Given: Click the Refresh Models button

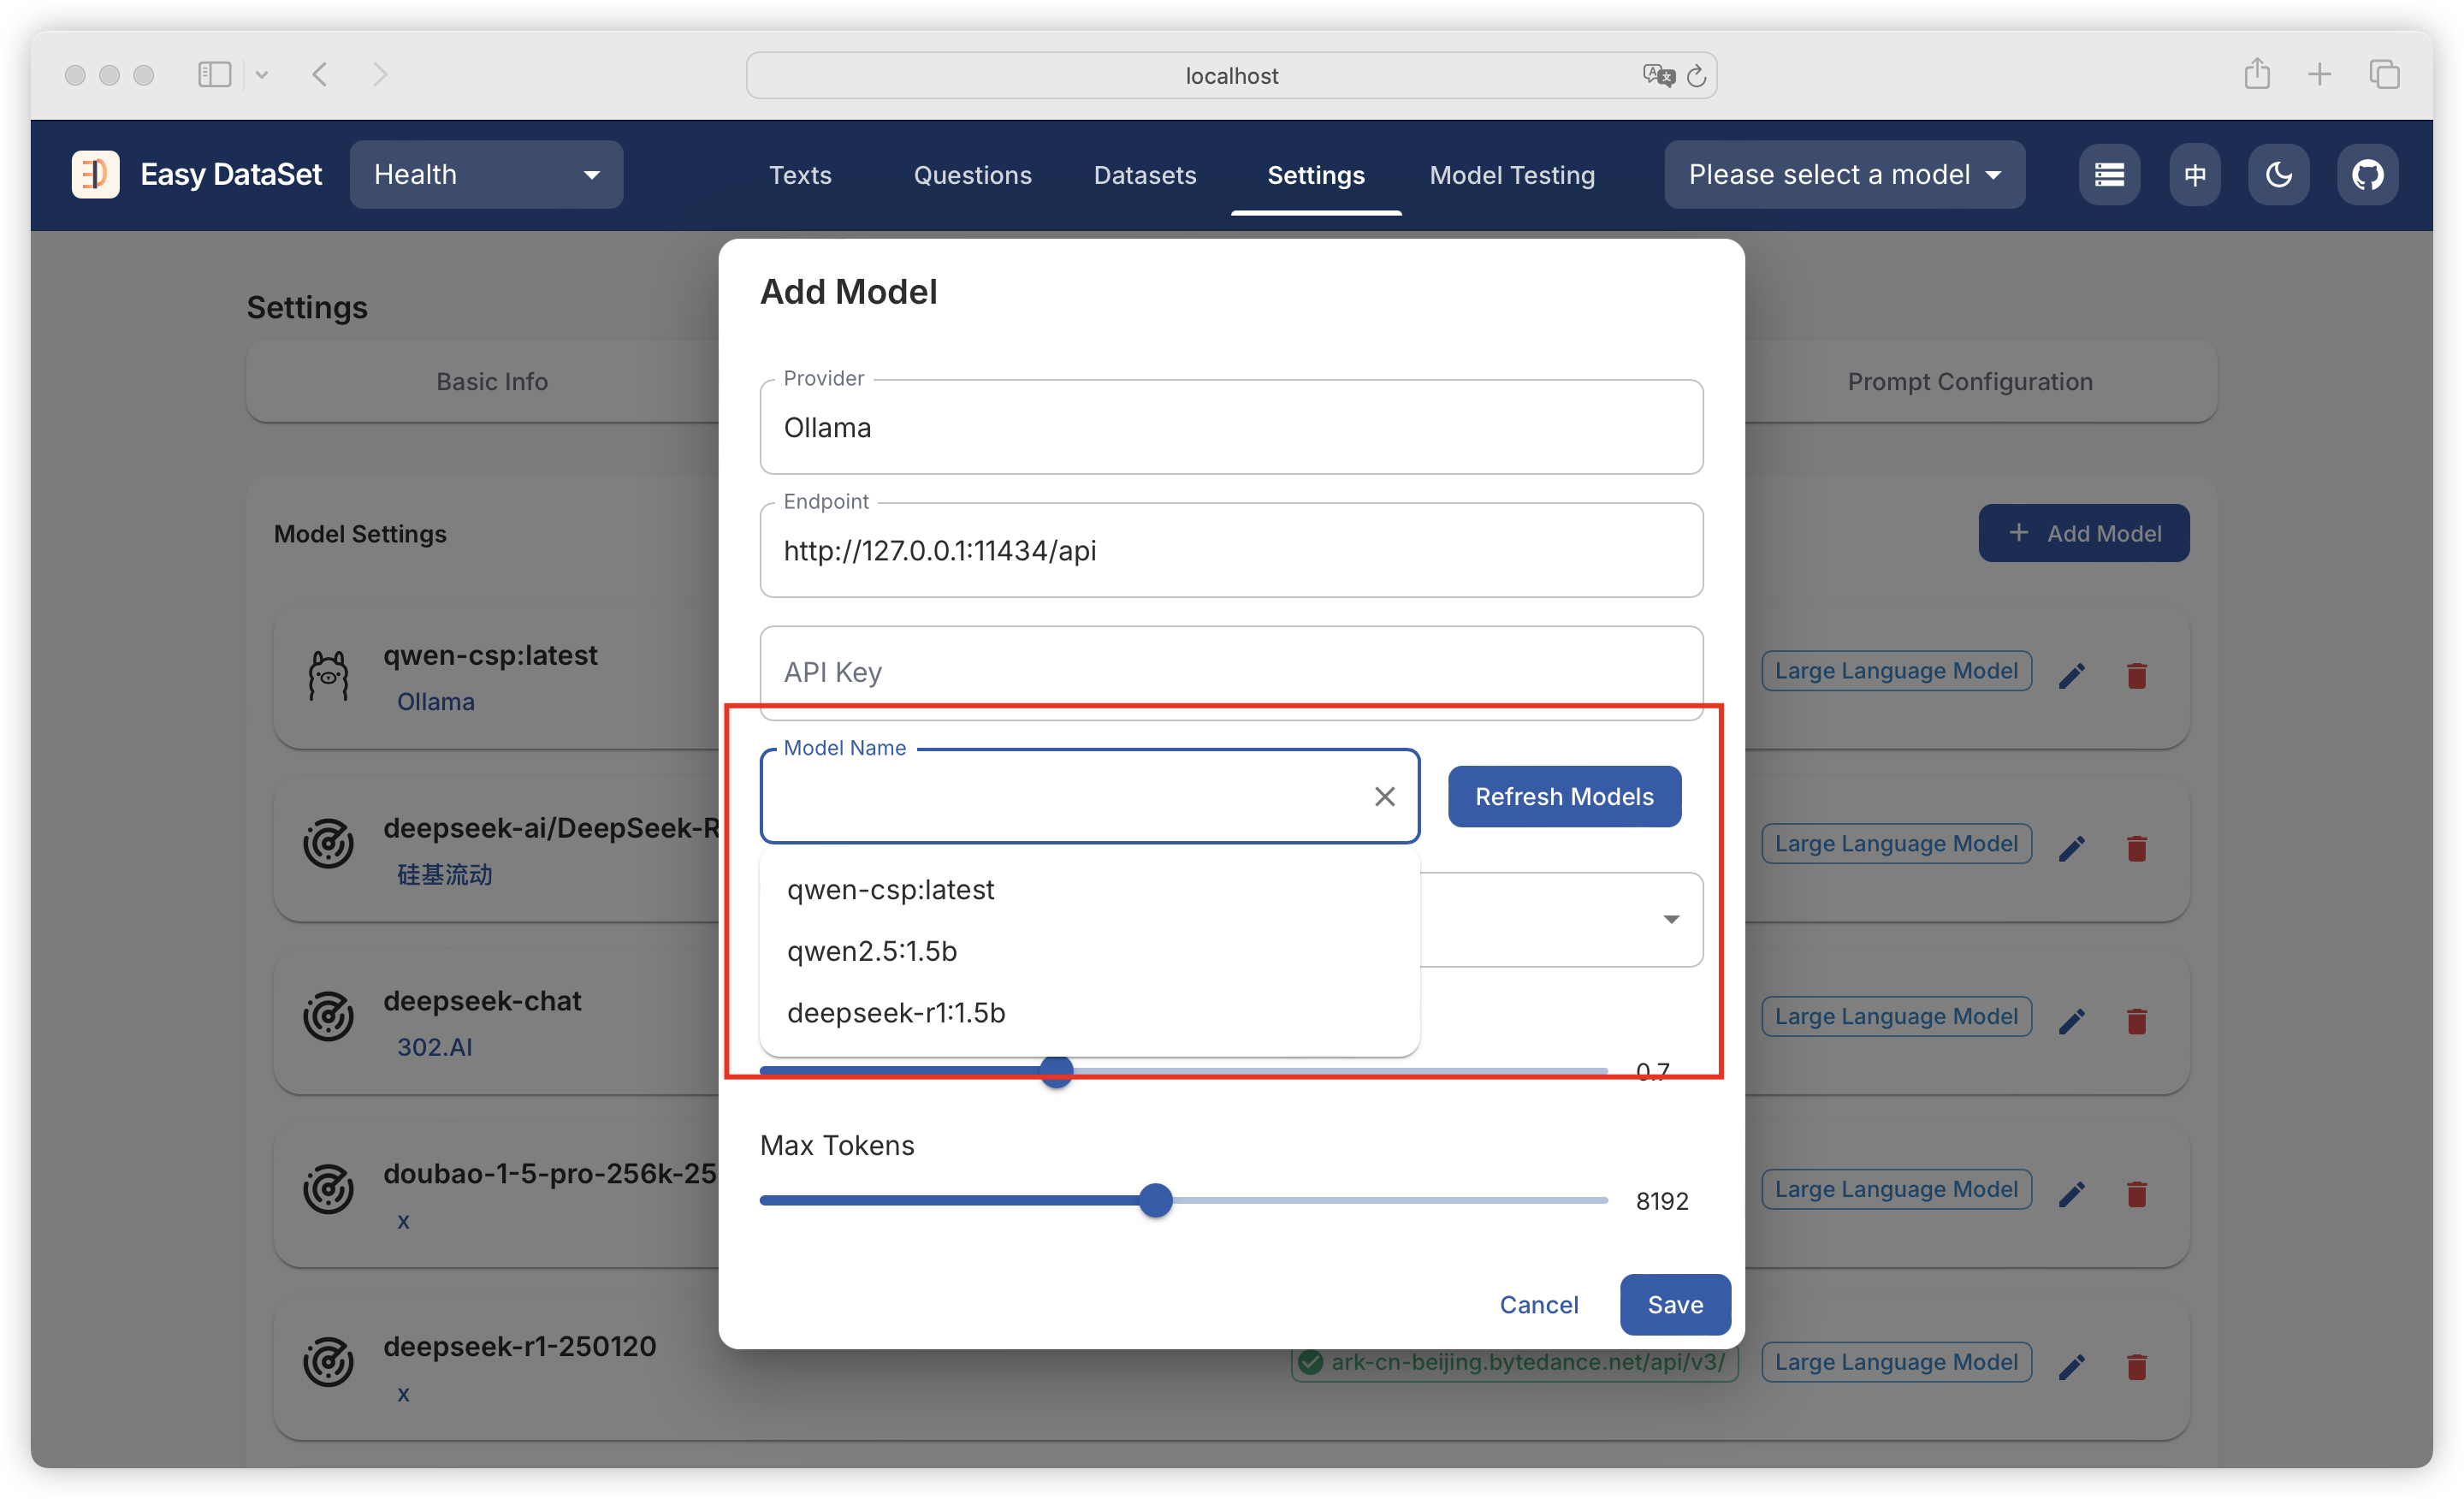Looking at the screenshot, I should coord(1563,796).
